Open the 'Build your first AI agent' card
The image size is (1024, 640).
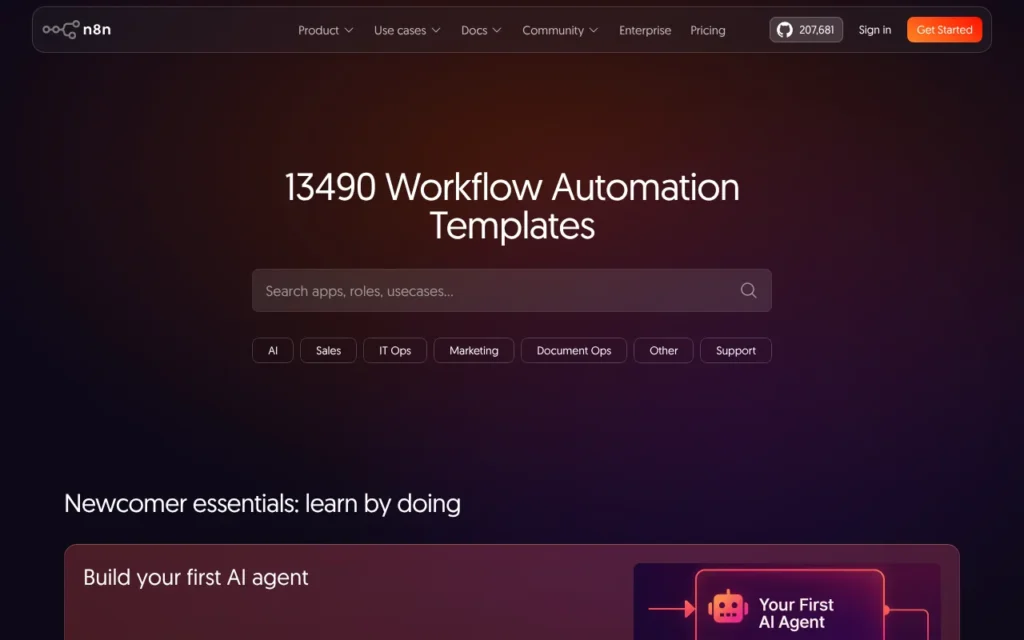click(x=511, y=592)
